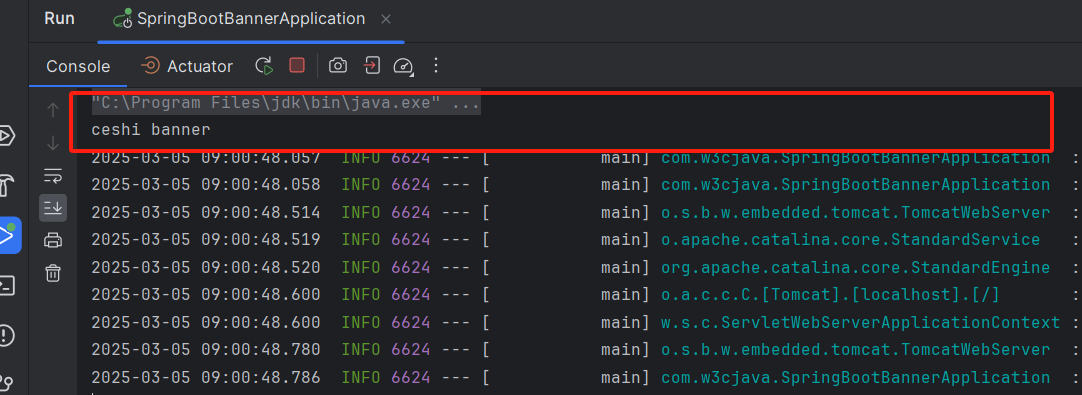
Task: Click TomcatWebServer logger on the 48.514 line
Action: coord(856,212)
